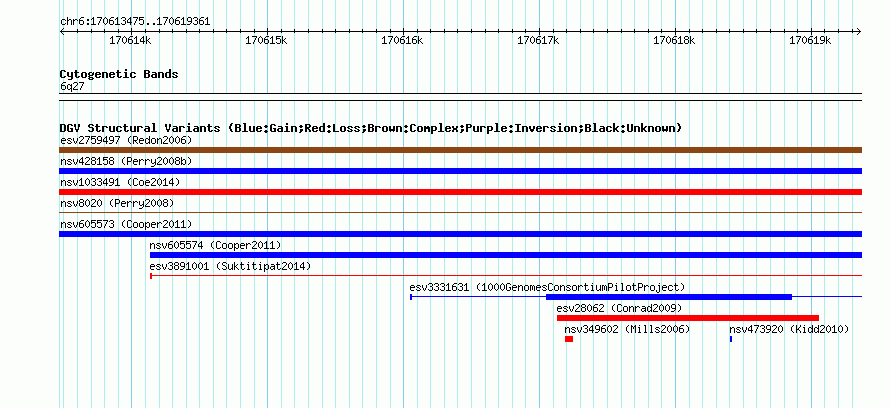Viewport: 890px width, 408px height.
Task: Click the tiny blue nsv473920 marker
Action: click(x=731, y=339)
